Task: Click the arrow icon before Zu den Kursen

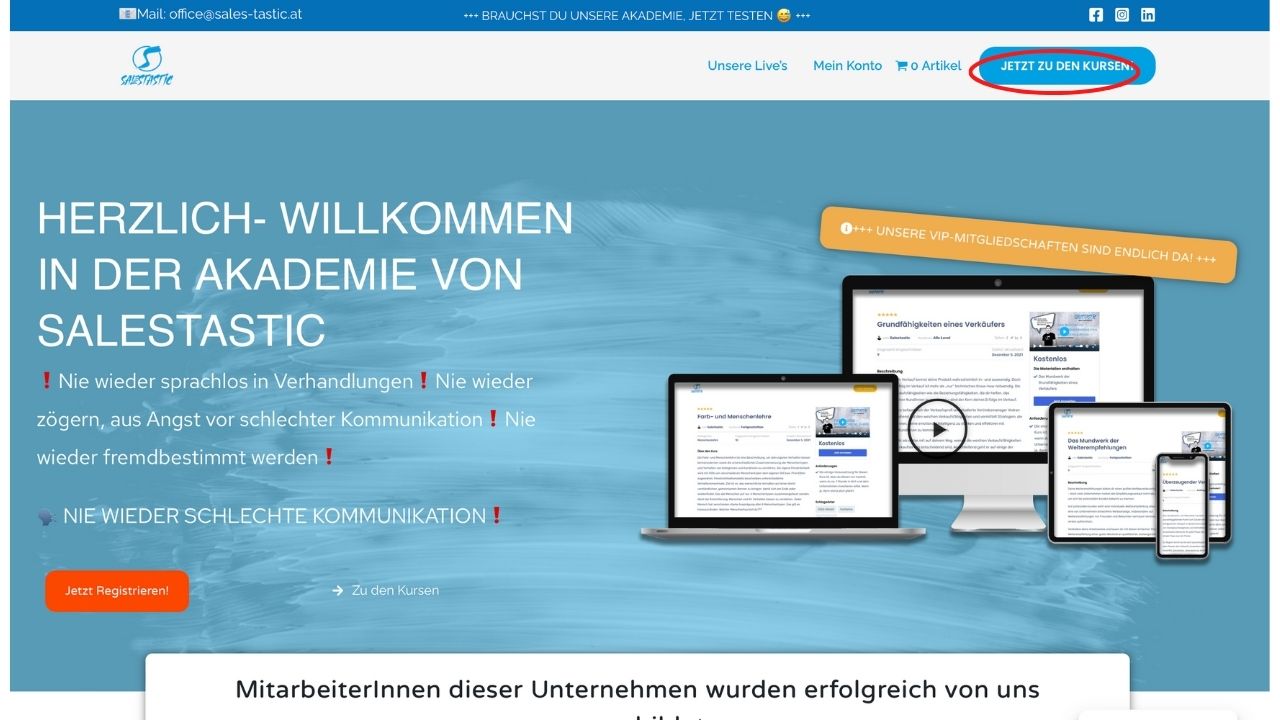Action: [x=338, y=591]
